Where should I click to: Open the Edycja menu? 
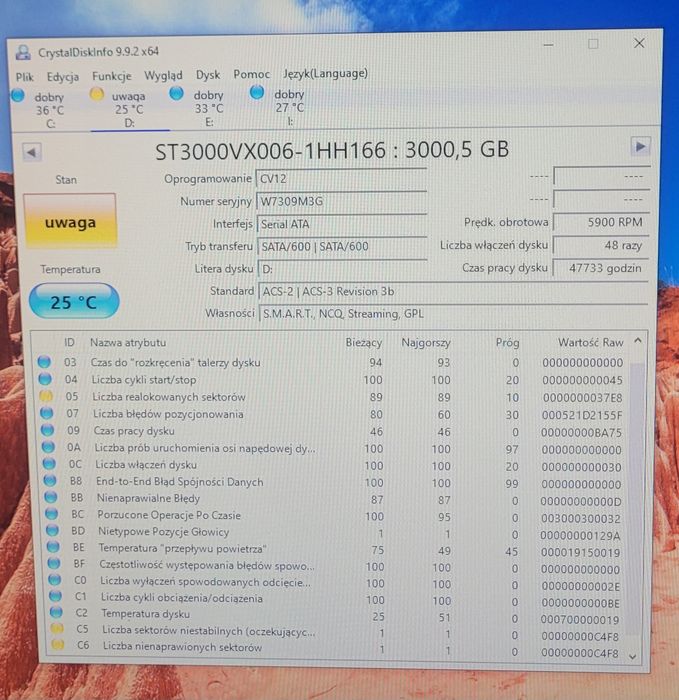click(63, 77)
